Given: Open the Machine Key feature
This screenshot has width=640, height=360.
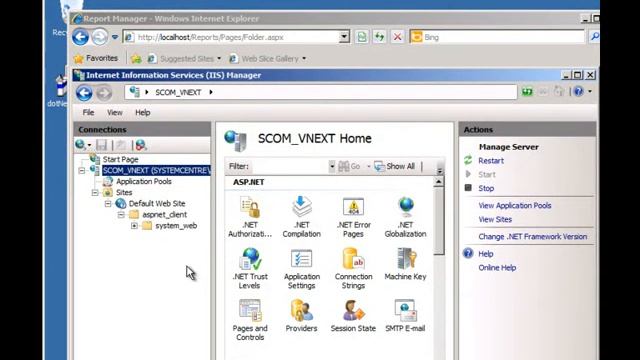Looking at the screenshot, I should pyautogui.click(x=405, y=264).
